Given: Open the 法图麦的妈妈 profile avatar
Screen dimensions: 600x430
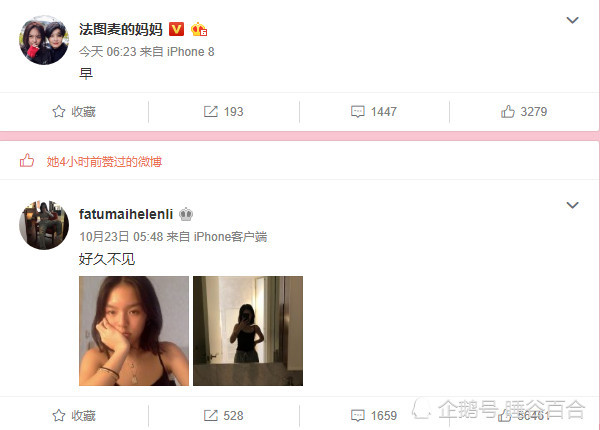Looking at the screenshot, I should click(x=44, y=40).
